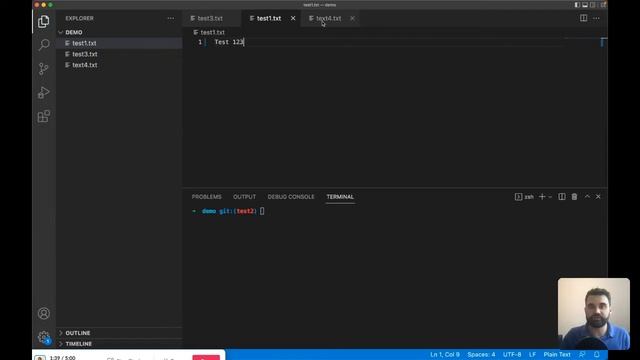Add a new terminal with plus icon
Viewport: 640px width, 360px height.
[x=542, y=197]
